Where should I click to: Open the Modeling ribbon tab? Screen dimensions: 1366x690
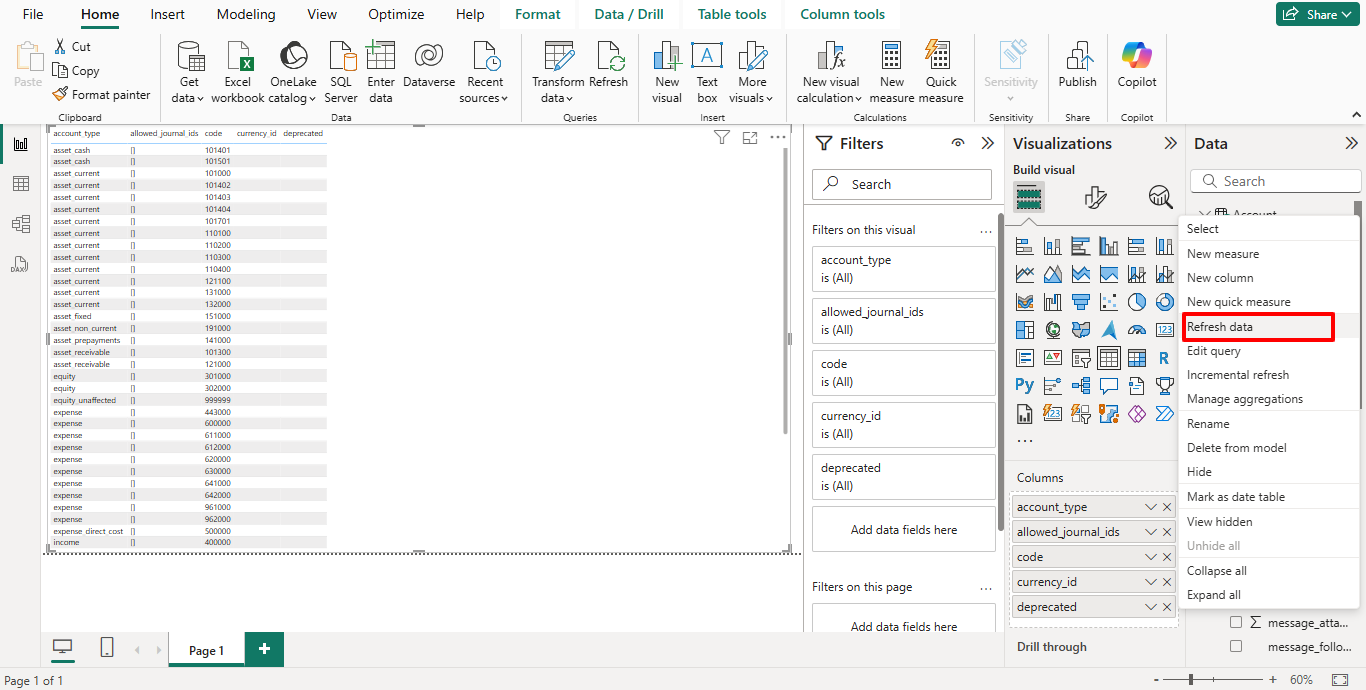coord(245,15)
